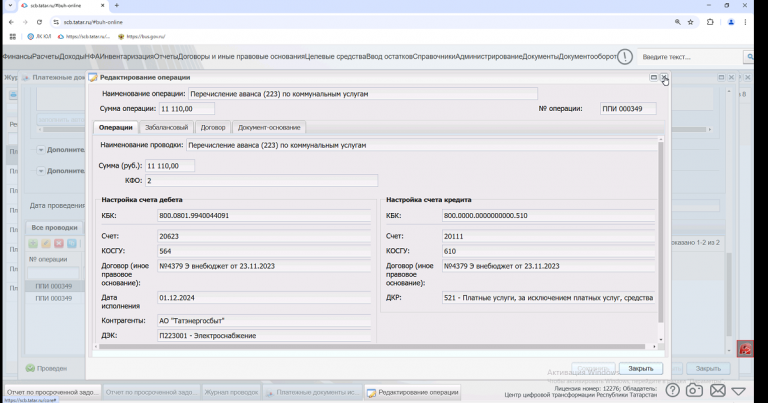
Task: Switch to the 'Забалансовый' tab
Action: point(167,127)
